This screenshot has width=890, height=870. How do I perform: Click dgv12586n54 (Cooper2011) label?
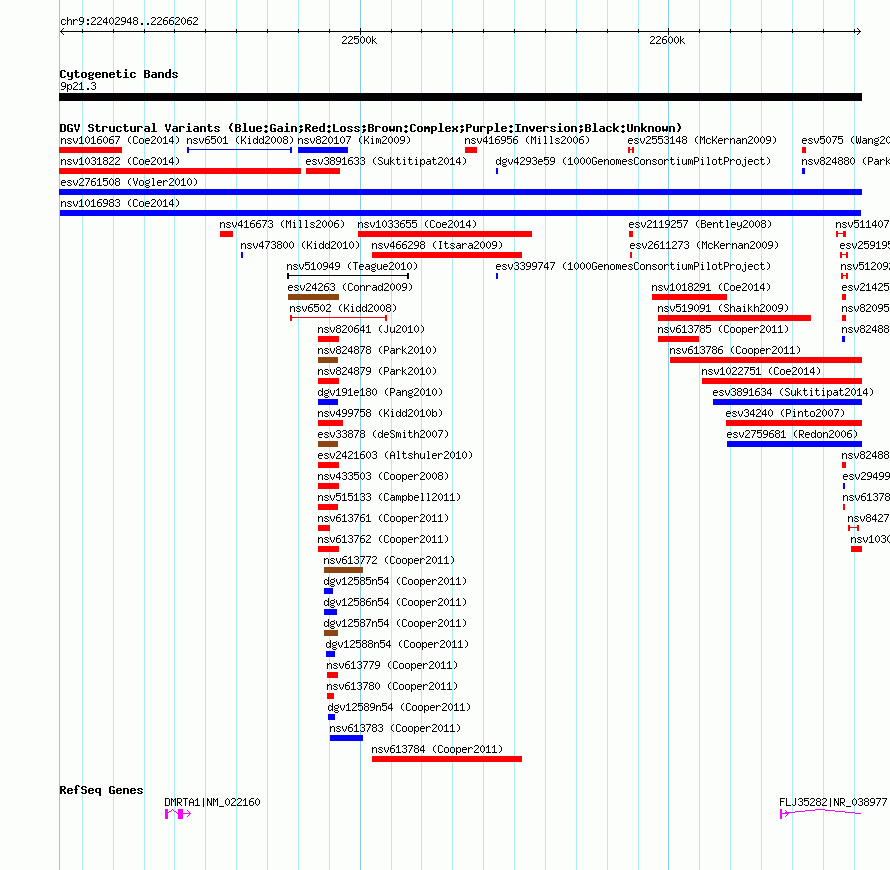[x=395, y=602]
